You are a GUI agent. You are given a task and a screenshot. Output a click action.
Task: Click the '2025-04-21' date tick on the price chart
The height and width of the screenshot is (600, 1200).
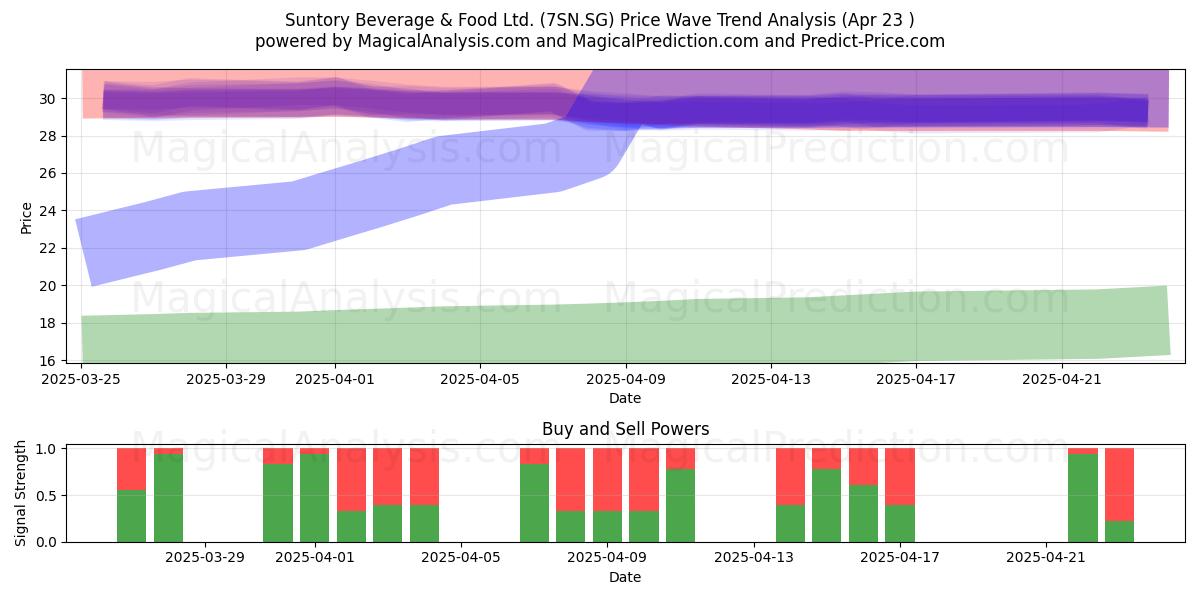click(1061, 379)
